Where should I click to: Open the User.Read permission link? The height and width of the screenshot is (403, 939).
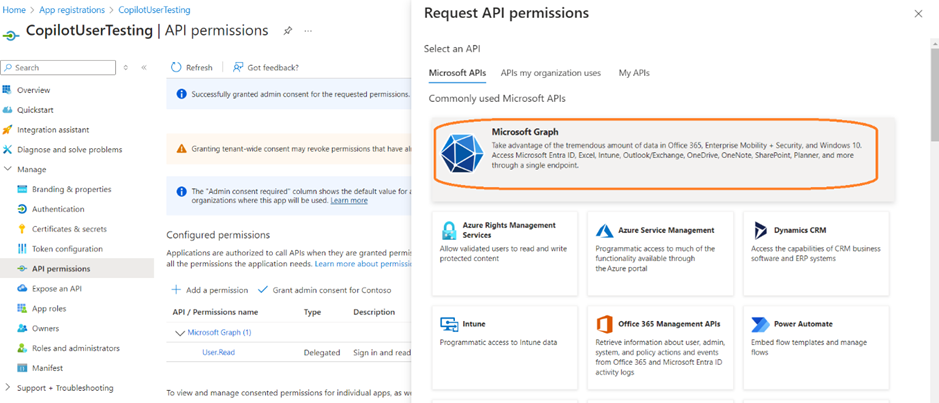click(x=218, y=352)
